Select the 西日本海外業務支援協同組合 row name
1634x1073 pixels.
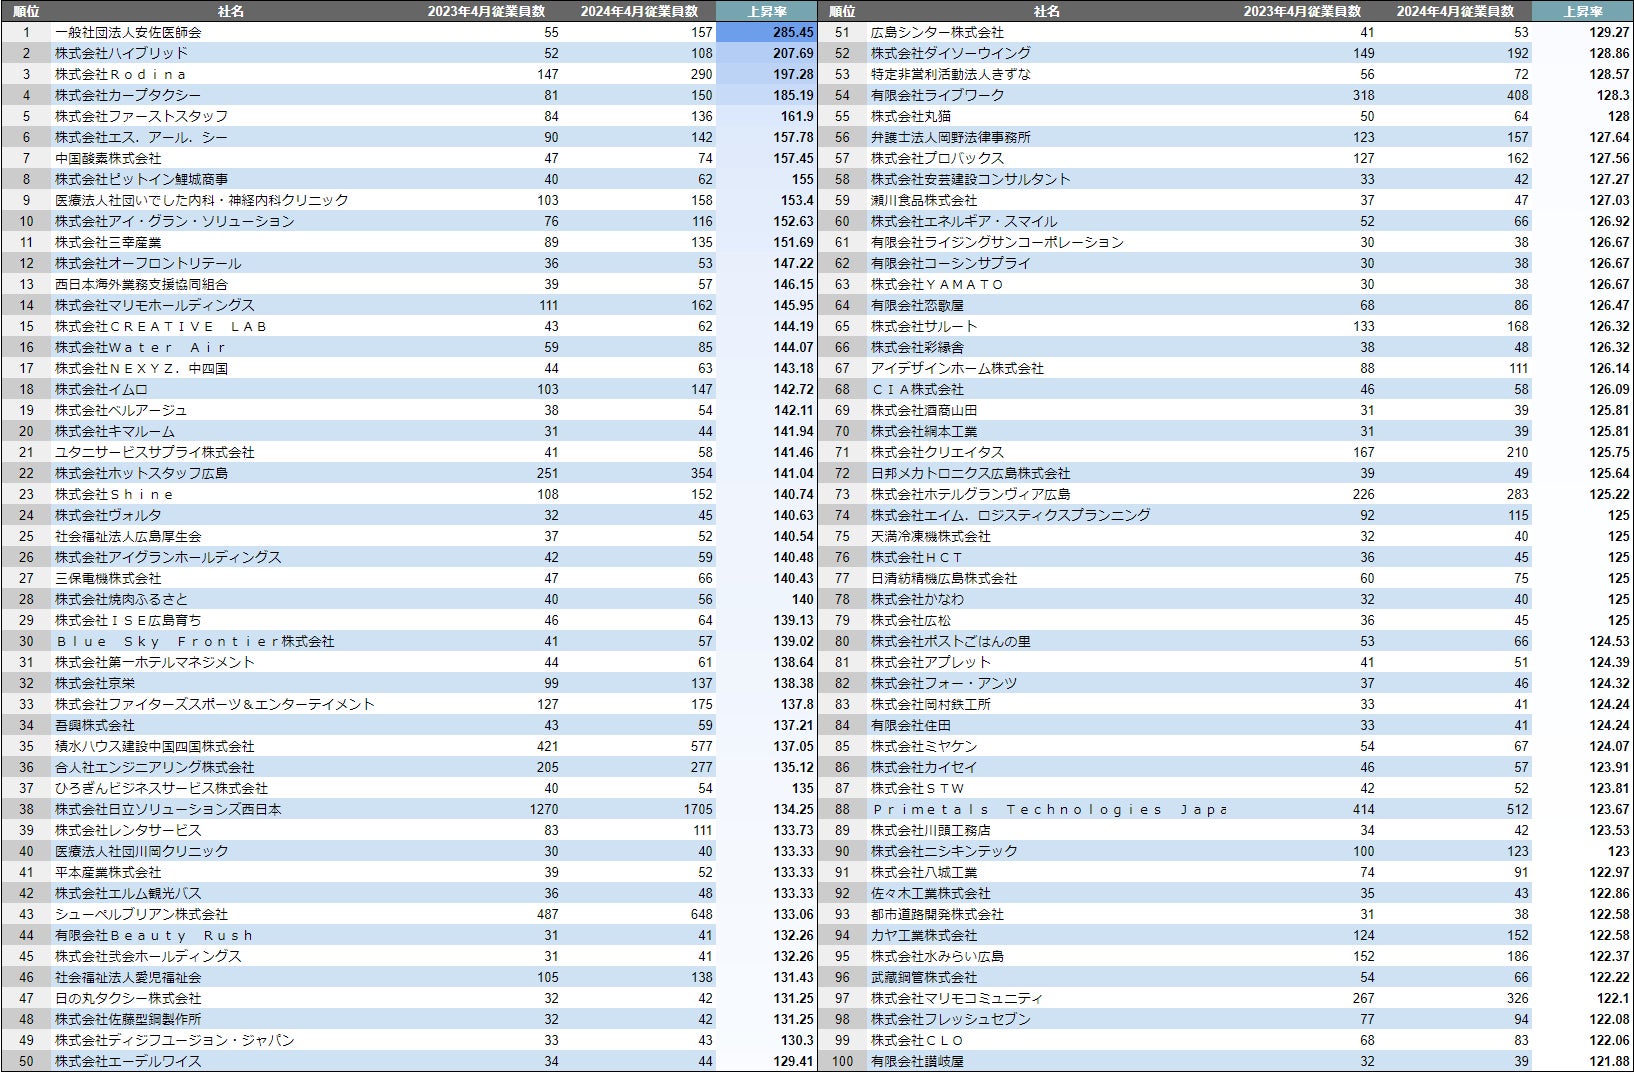pyautogui.click(x=141, y=284)
